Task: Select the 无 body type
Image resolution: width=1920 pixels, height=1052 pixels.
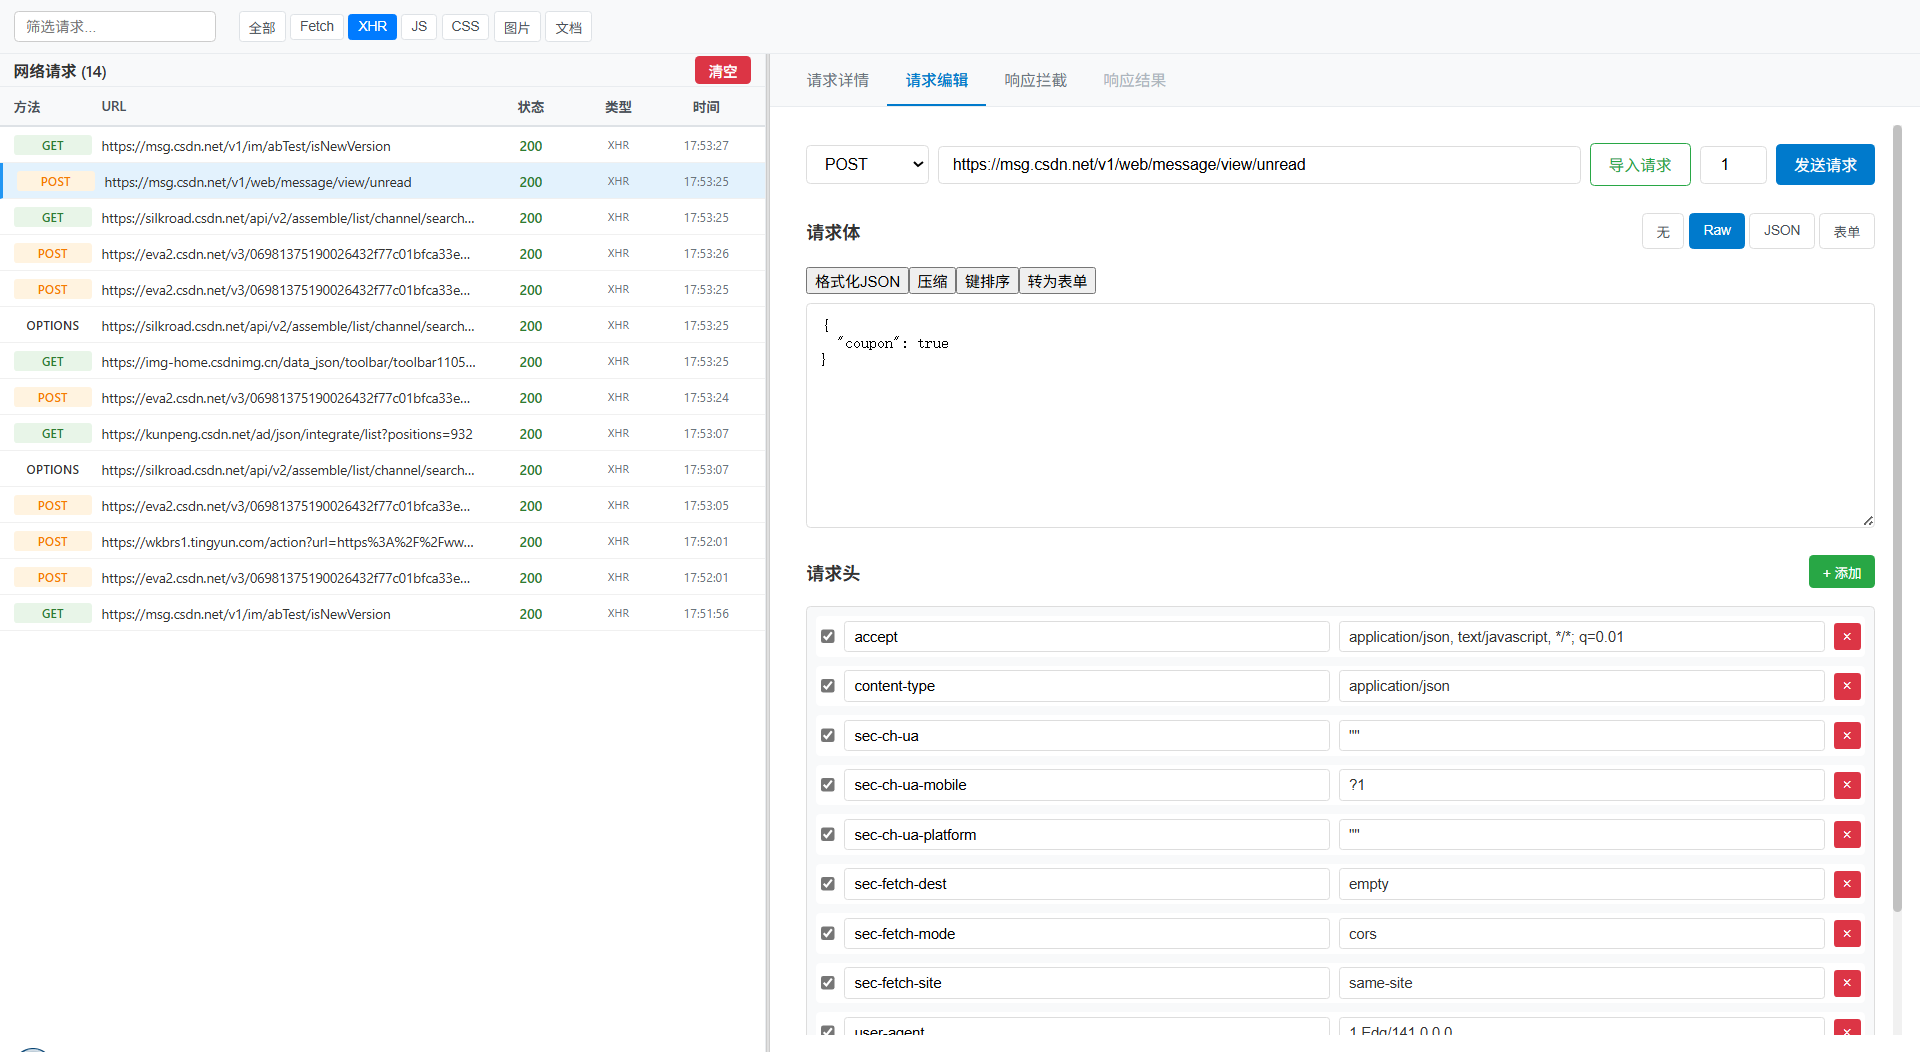Action: coord(1663,231)
